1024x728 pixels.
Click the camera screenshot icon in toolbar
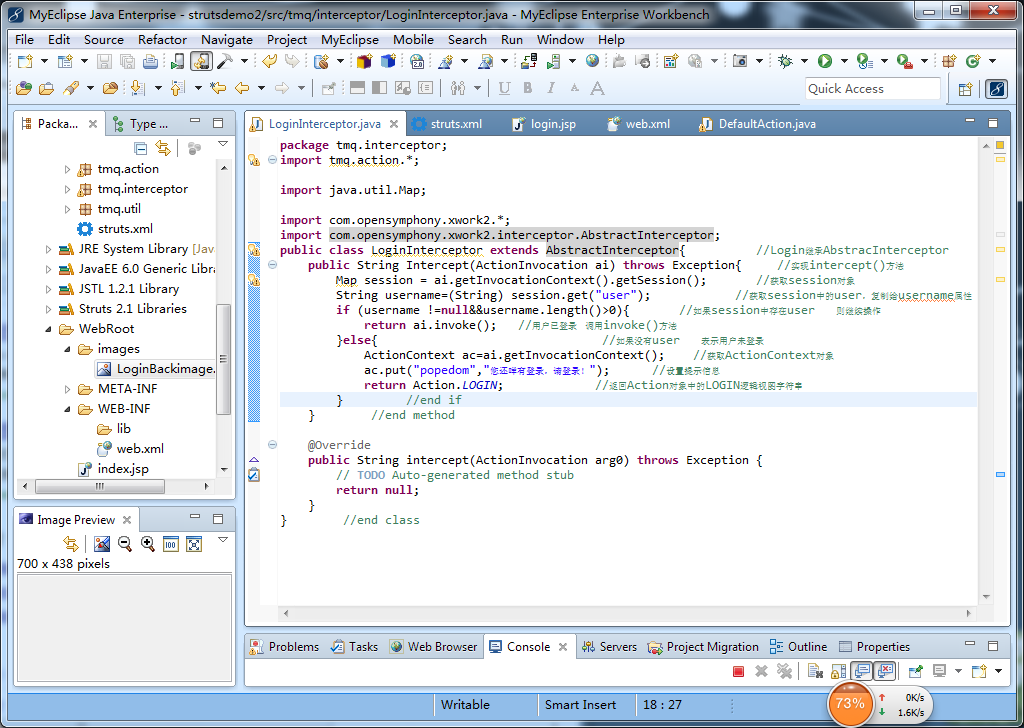pyautogui.click(x=739, y=61)
